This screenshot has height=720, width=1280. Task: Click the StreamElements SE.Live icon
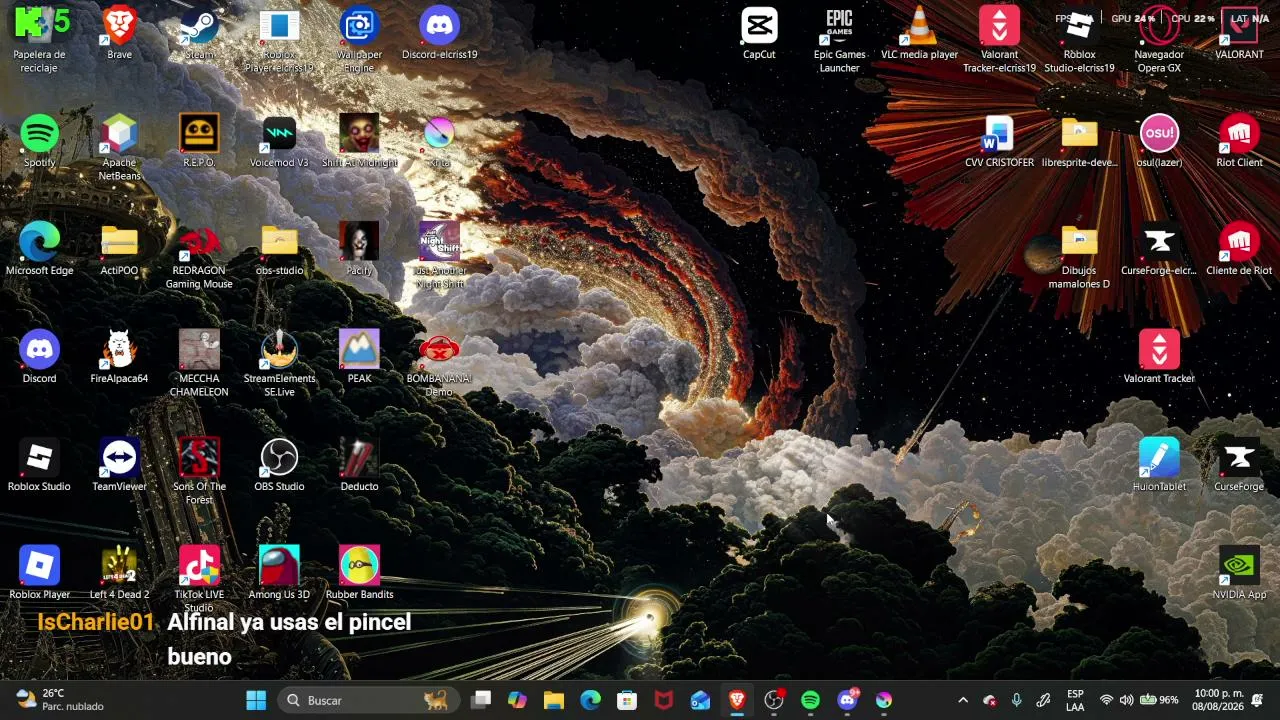(279, 364)
